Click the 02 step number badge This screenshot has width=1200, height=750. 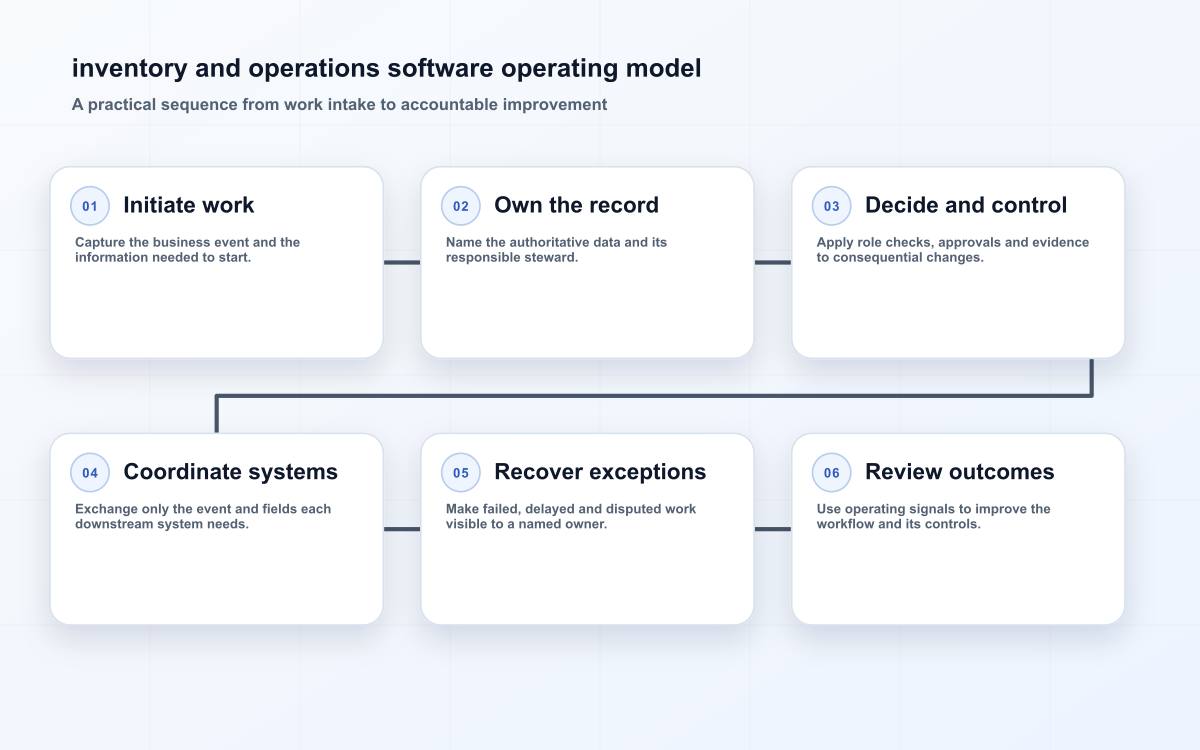pyautogui.click(x=461, y=206)
